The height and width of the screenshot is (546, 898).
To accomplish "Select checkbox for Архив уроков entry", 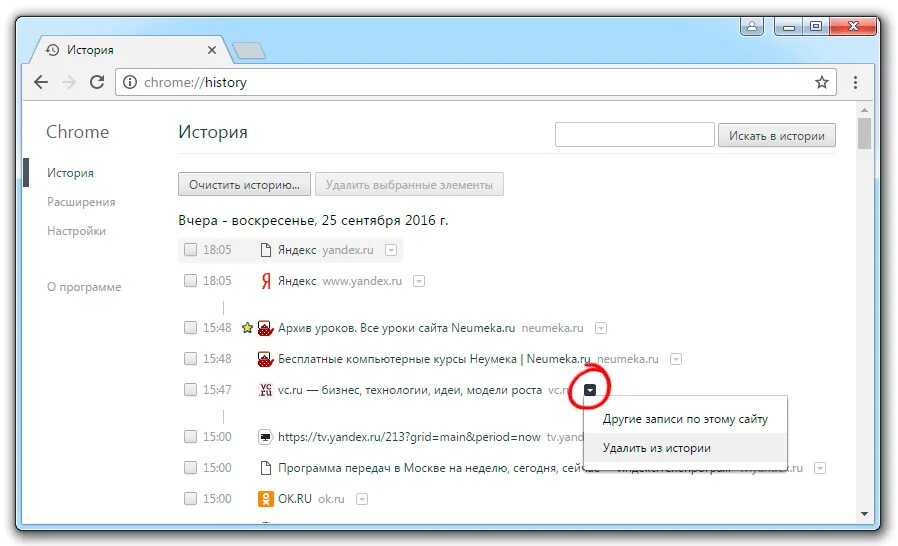I will 190,327.
